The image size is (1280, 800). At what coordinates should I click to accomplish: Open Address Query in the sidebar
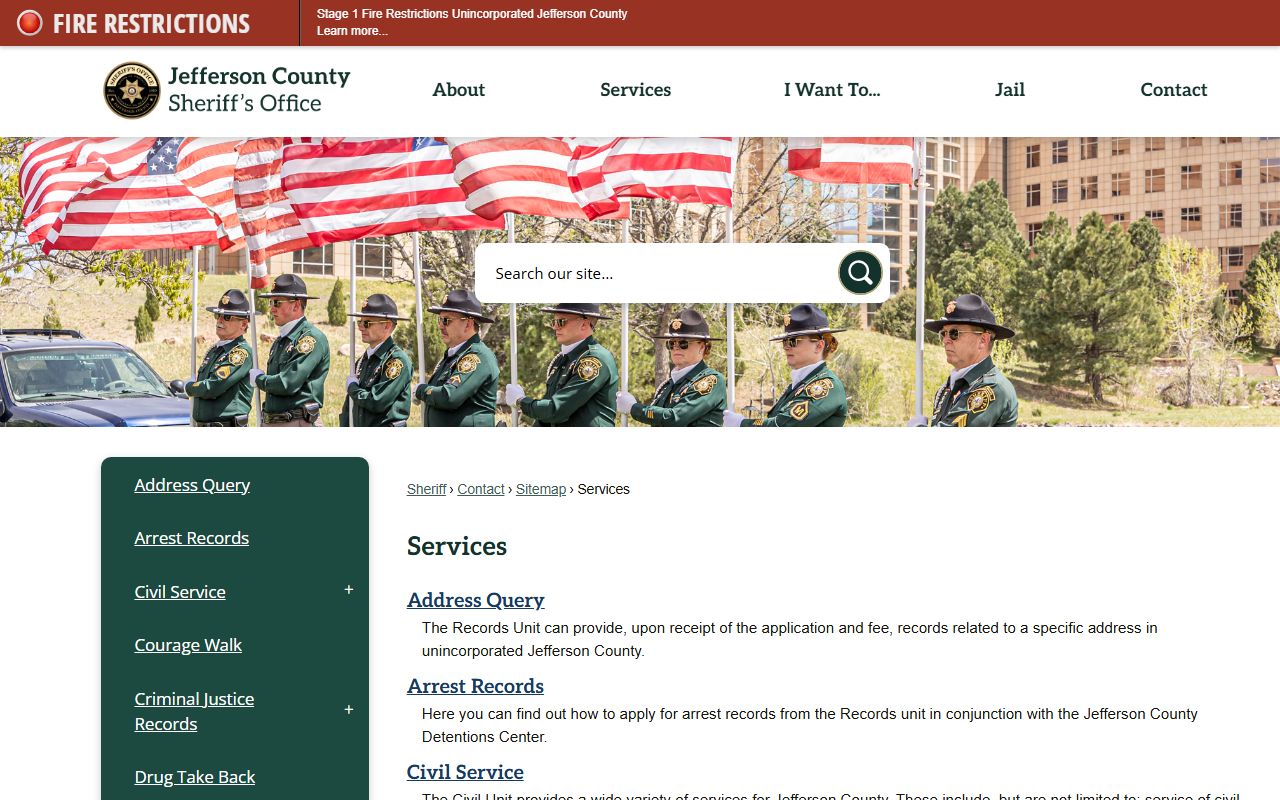(x=192, y=485)
